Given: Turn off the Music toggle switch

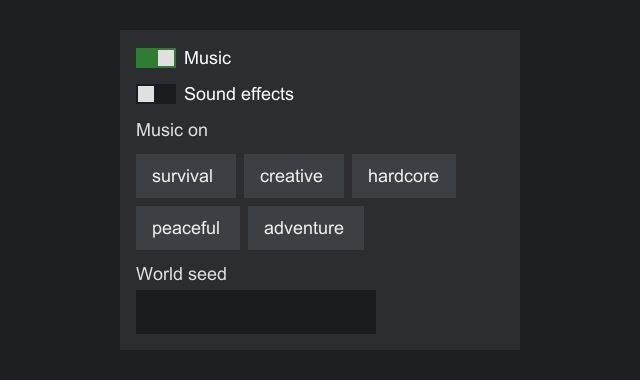Looking at the screenshot, I should (x=156, y=58).
